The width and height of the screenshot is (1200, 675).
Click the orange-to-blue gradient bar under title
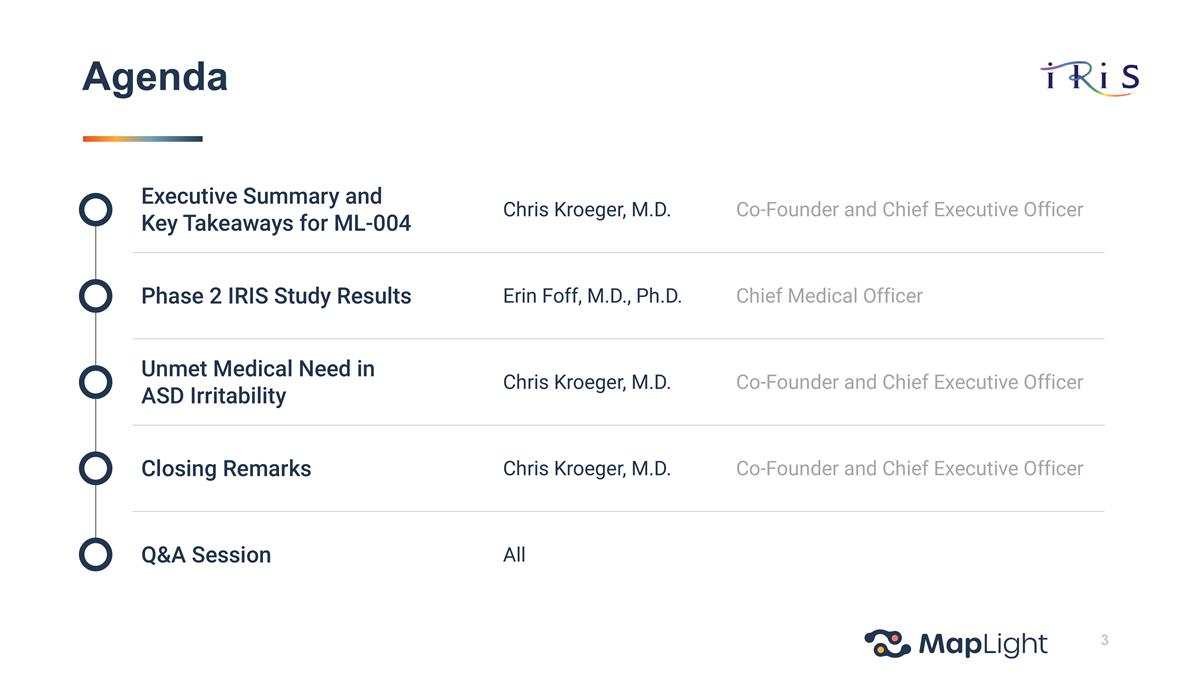(142, 139)
